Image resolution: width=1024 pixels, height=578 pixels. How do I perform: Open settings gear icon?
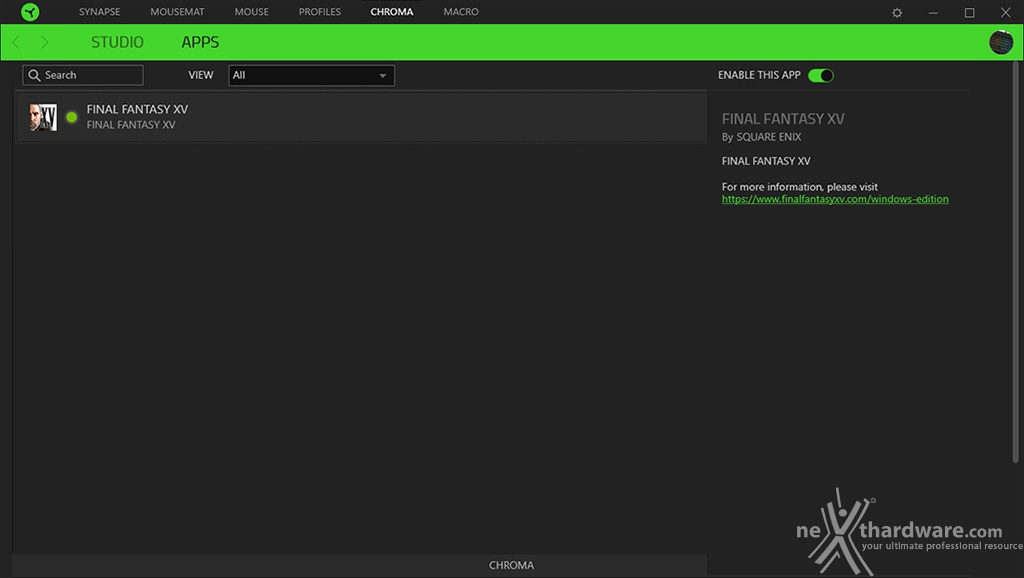click(x=897, y=12)
